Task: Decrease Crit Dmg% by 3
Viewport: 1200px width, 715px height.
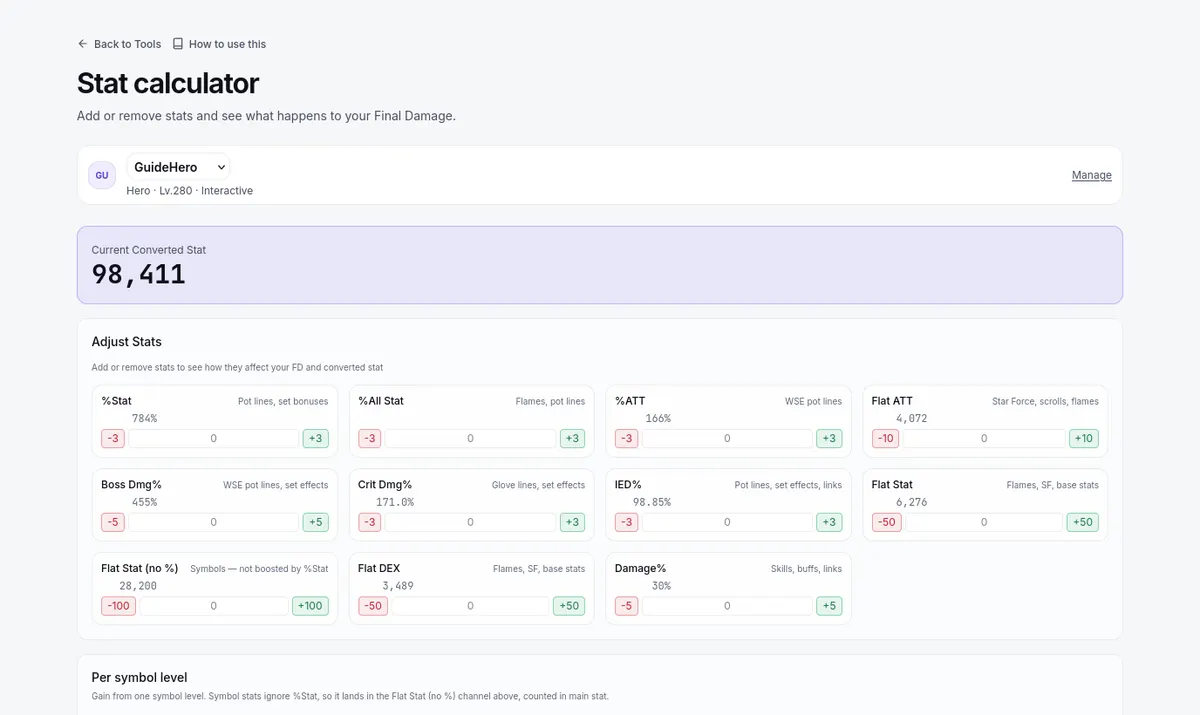Action: pyautogui.click(x=370, y=522)
